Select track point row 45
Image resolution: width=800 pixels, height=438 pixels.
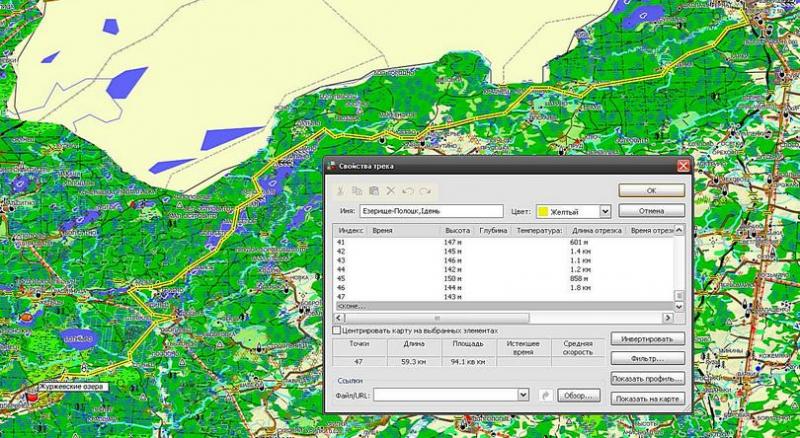click(x=504, y=279)
